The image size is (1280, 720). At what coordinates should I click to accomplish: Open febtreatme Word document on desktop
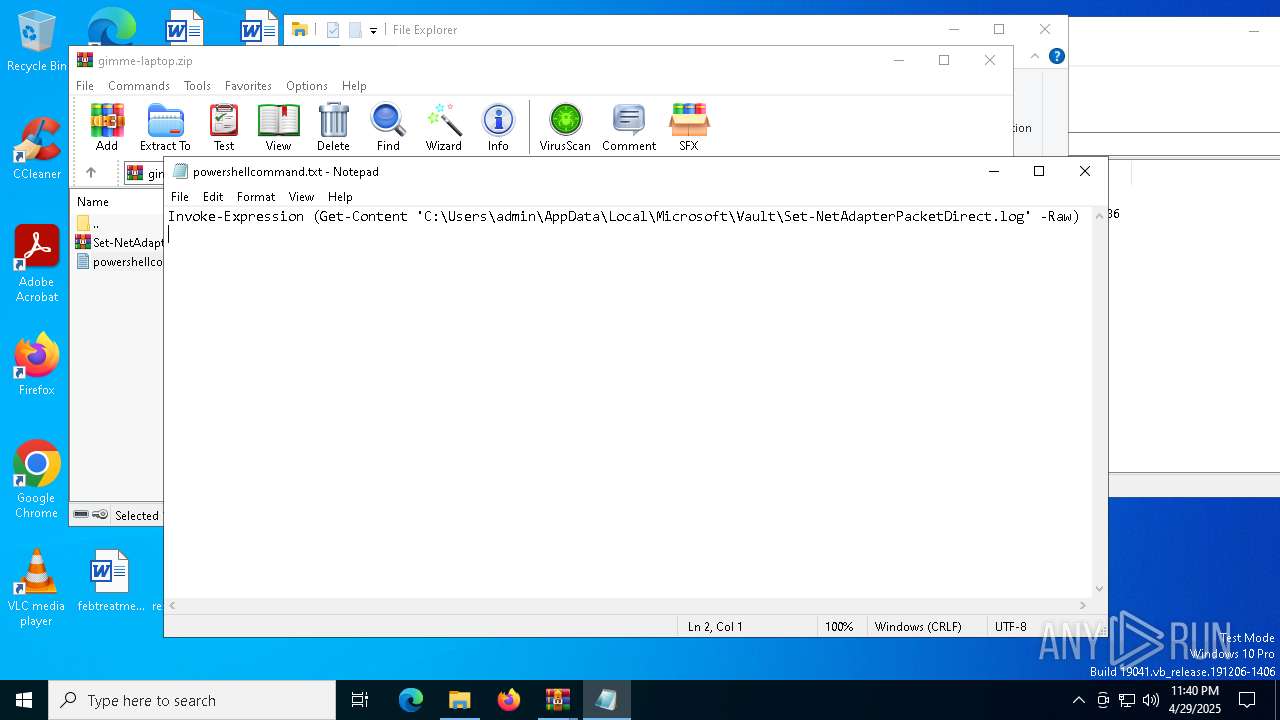[x=109, y=580]
